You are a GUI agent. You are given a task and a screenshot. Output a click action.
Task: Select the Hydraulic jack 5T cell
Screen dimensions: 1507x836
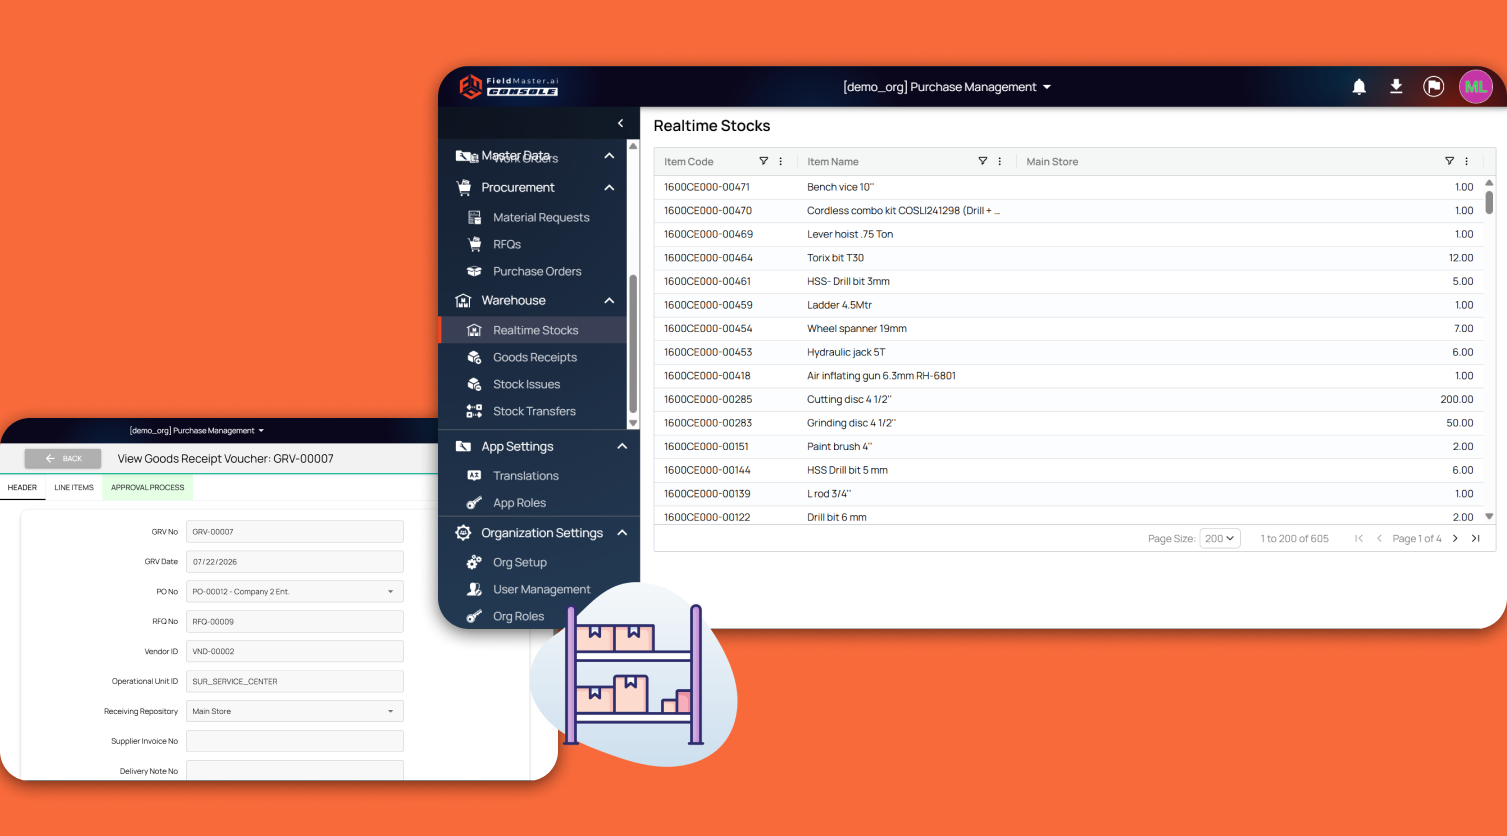click(846, 352)
